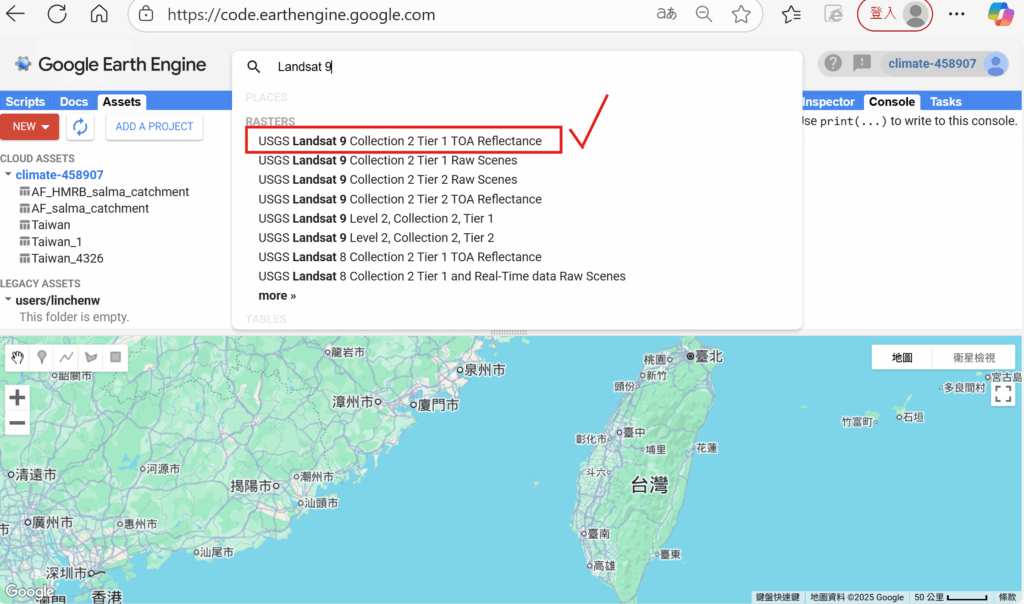Grab the panel resize handle above the map
This screenshot has height=604, width=1024.
click(509, 332)
